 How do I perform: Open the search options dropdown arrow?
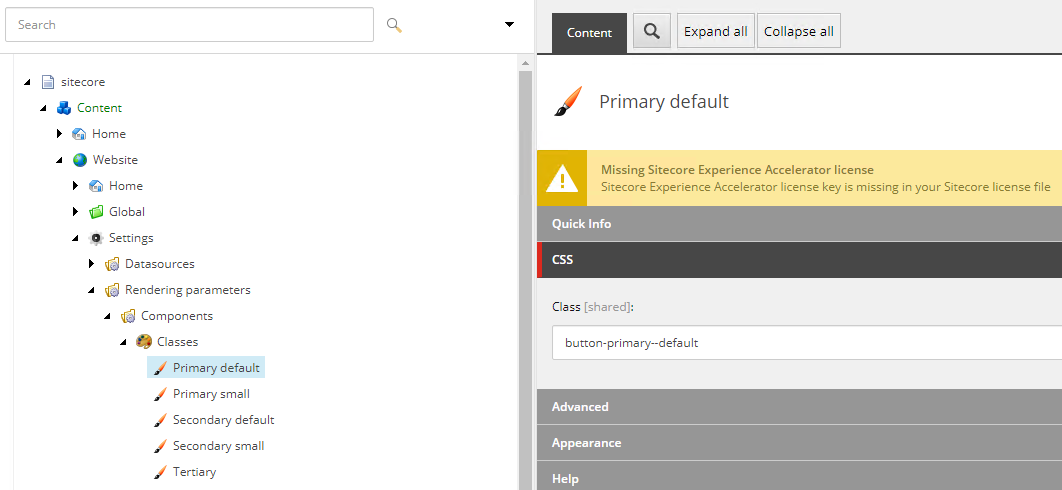click(509, 25)
